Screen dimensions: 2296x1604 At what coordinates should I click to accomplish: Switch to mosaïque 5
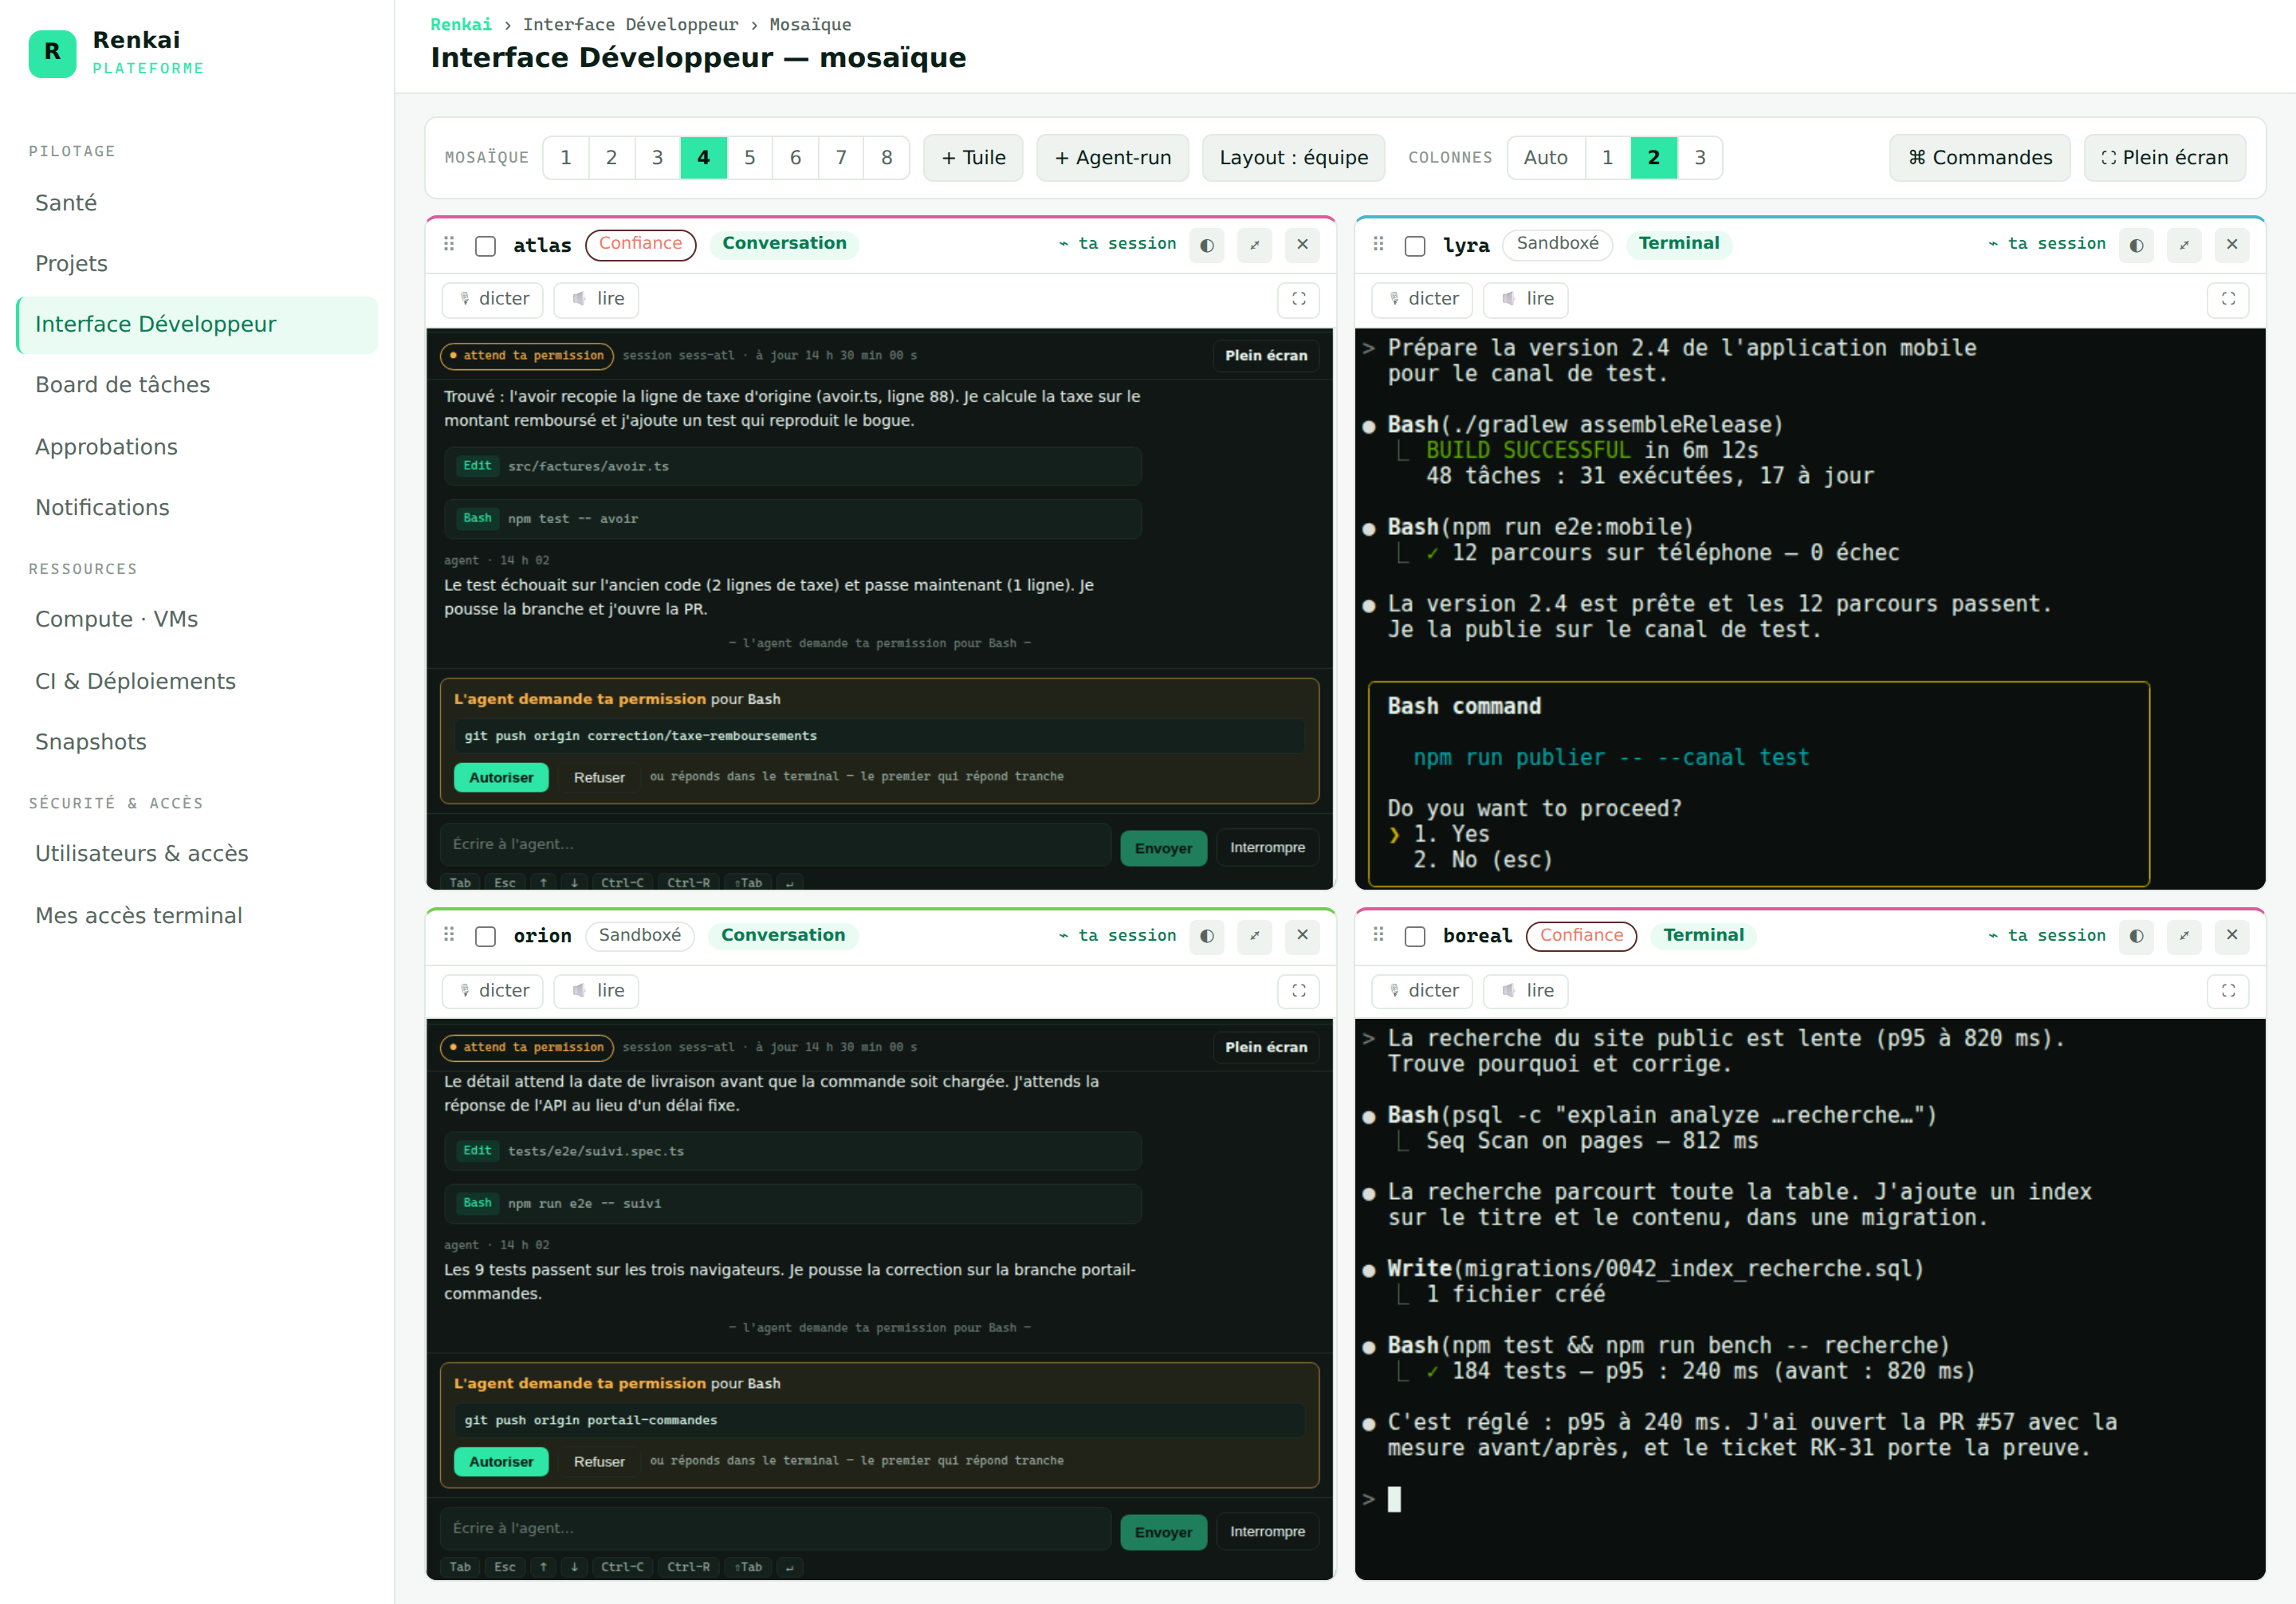[749, 158]
